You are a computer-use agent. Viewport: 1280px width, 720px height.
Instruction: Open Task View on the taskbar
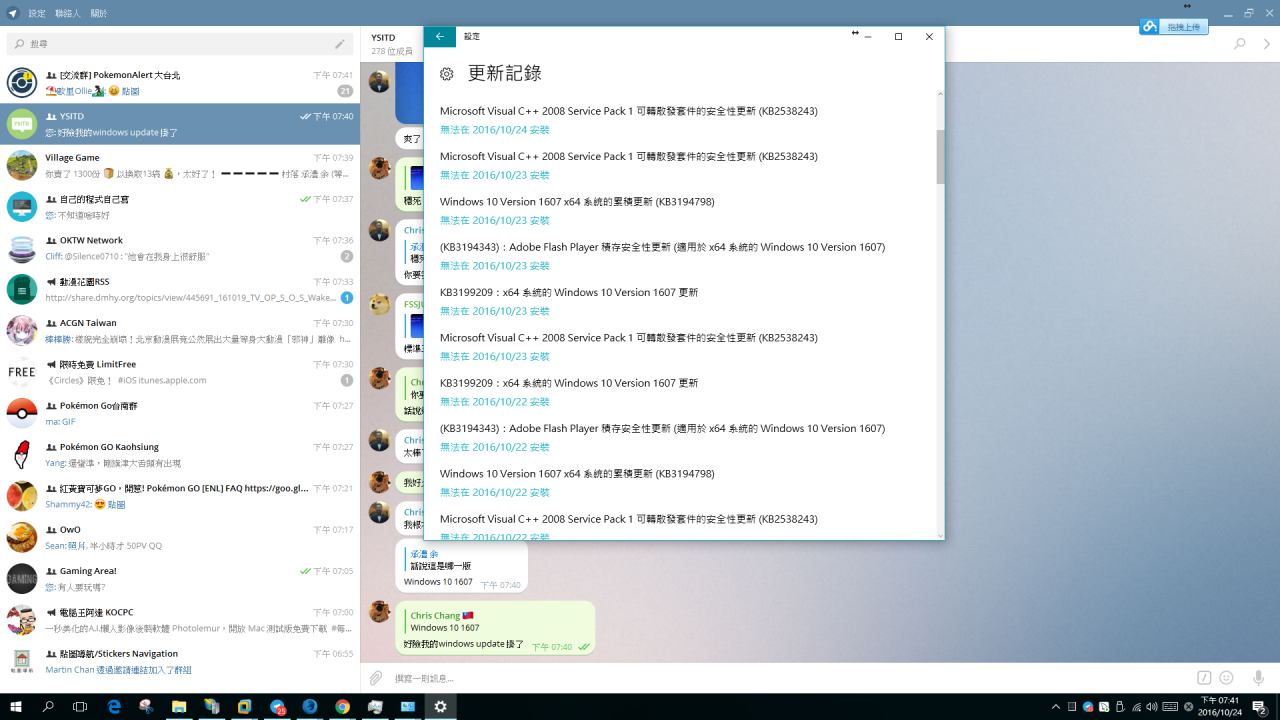pyautogui.click(x=80, y=707)
